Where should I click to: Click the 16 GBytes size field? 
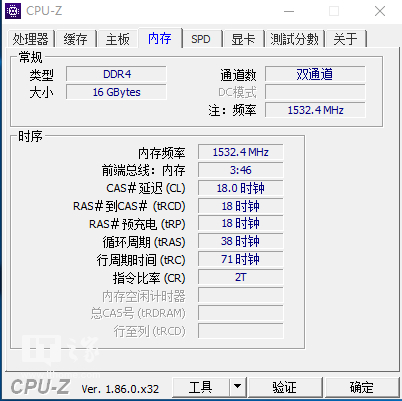click(x=116, y=92)
